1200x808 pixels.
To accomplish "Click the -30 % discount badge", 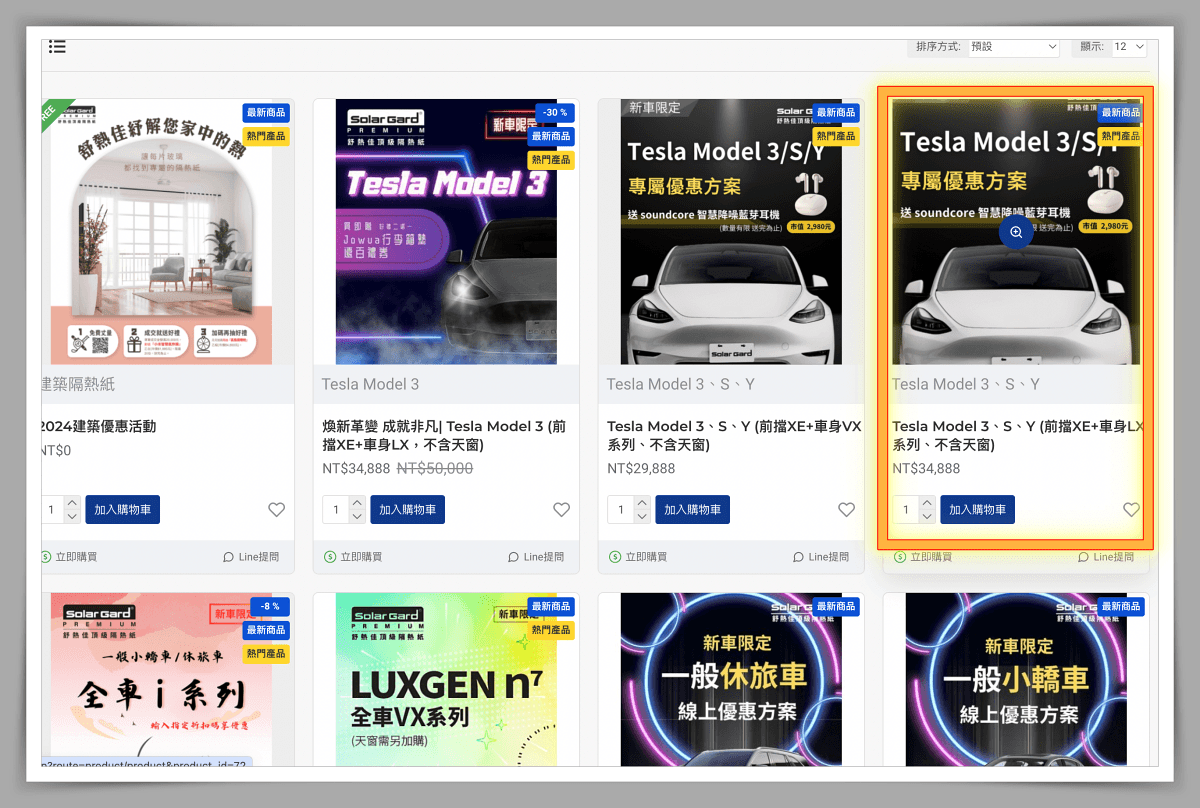I will point(554,112).
